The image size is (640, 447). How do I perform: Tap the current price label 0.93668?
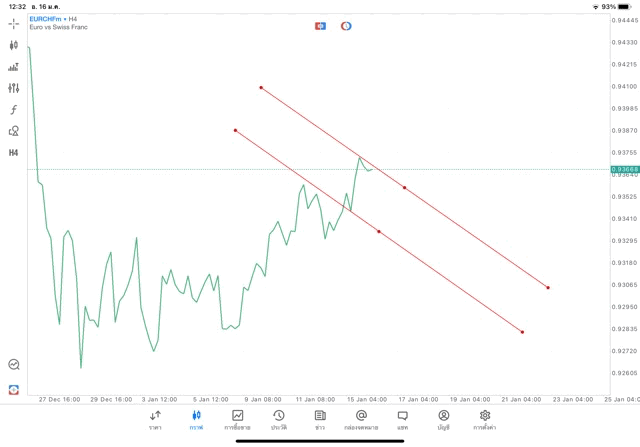click(622, 169)
